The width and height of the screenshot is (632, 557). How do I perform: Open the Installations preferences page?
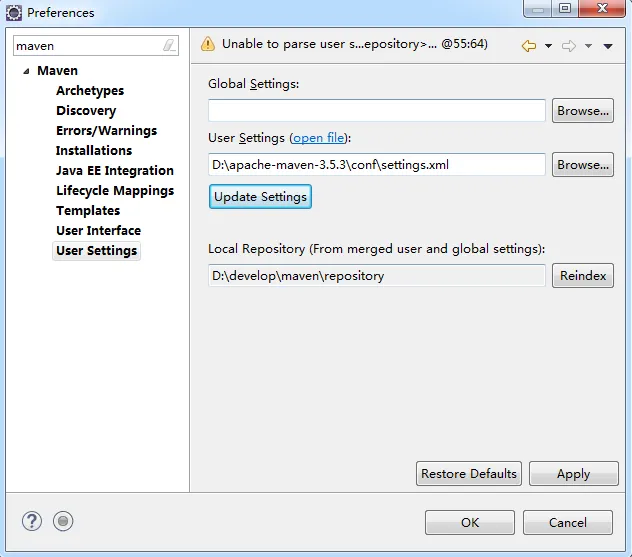click(x=94, y=151)
